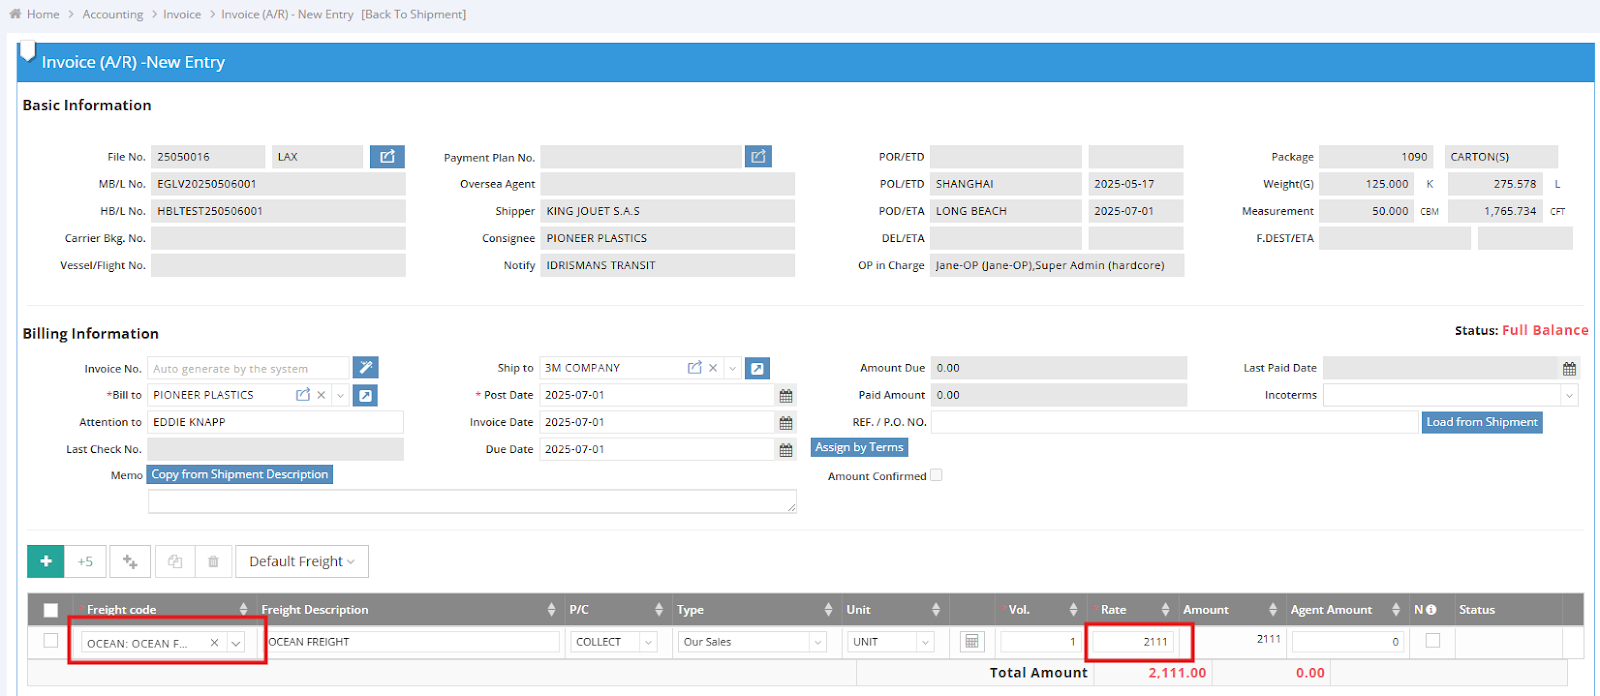Click Copy from Shipment Description button
1600x696 pixels.
tap(239, 474)
